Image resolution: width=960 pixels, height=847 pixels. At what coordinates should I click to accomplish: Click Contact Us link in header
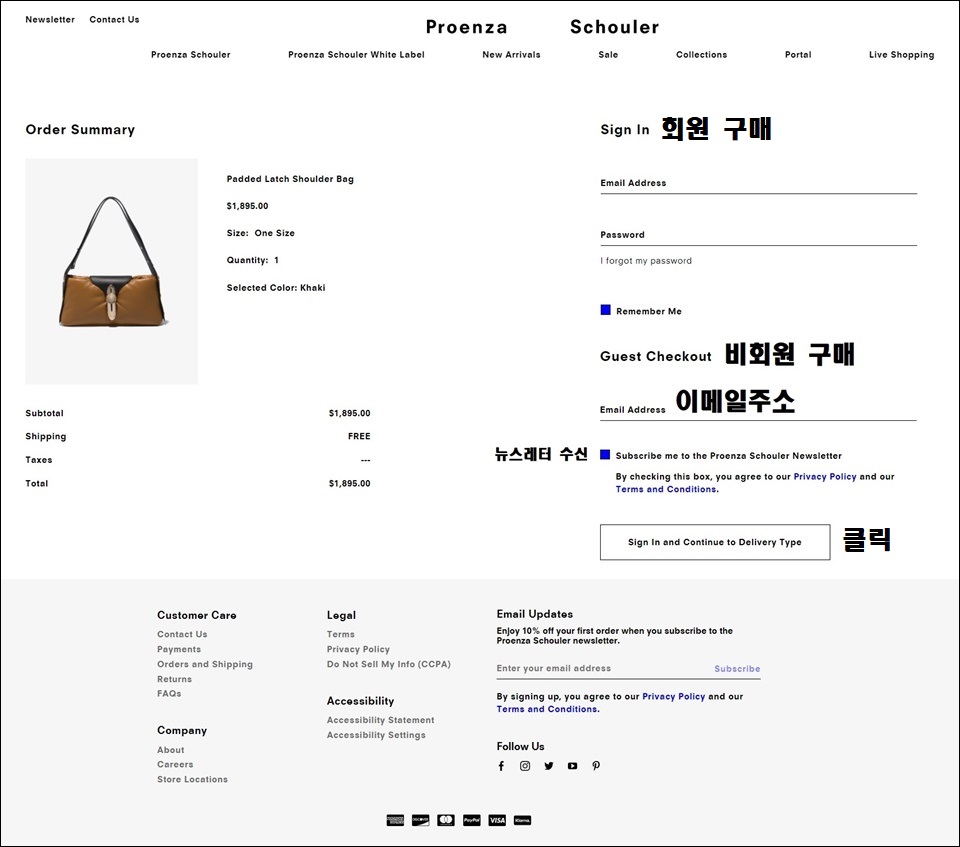pyautogui.click(x=114, y=20)
